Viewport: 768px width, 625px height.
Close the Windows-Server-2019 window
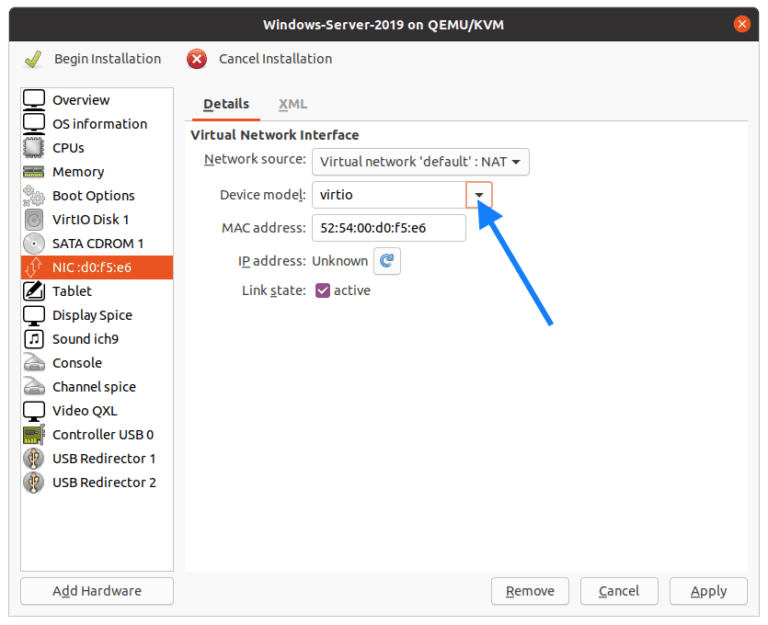(x=742, y=24)
